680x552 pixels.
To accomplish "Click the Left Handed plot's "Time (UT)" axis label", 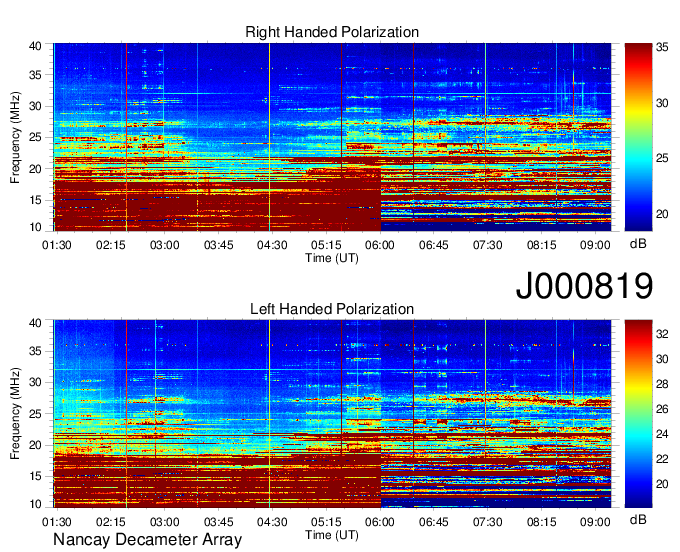I will pyautogui.click(x=332, y=535).
